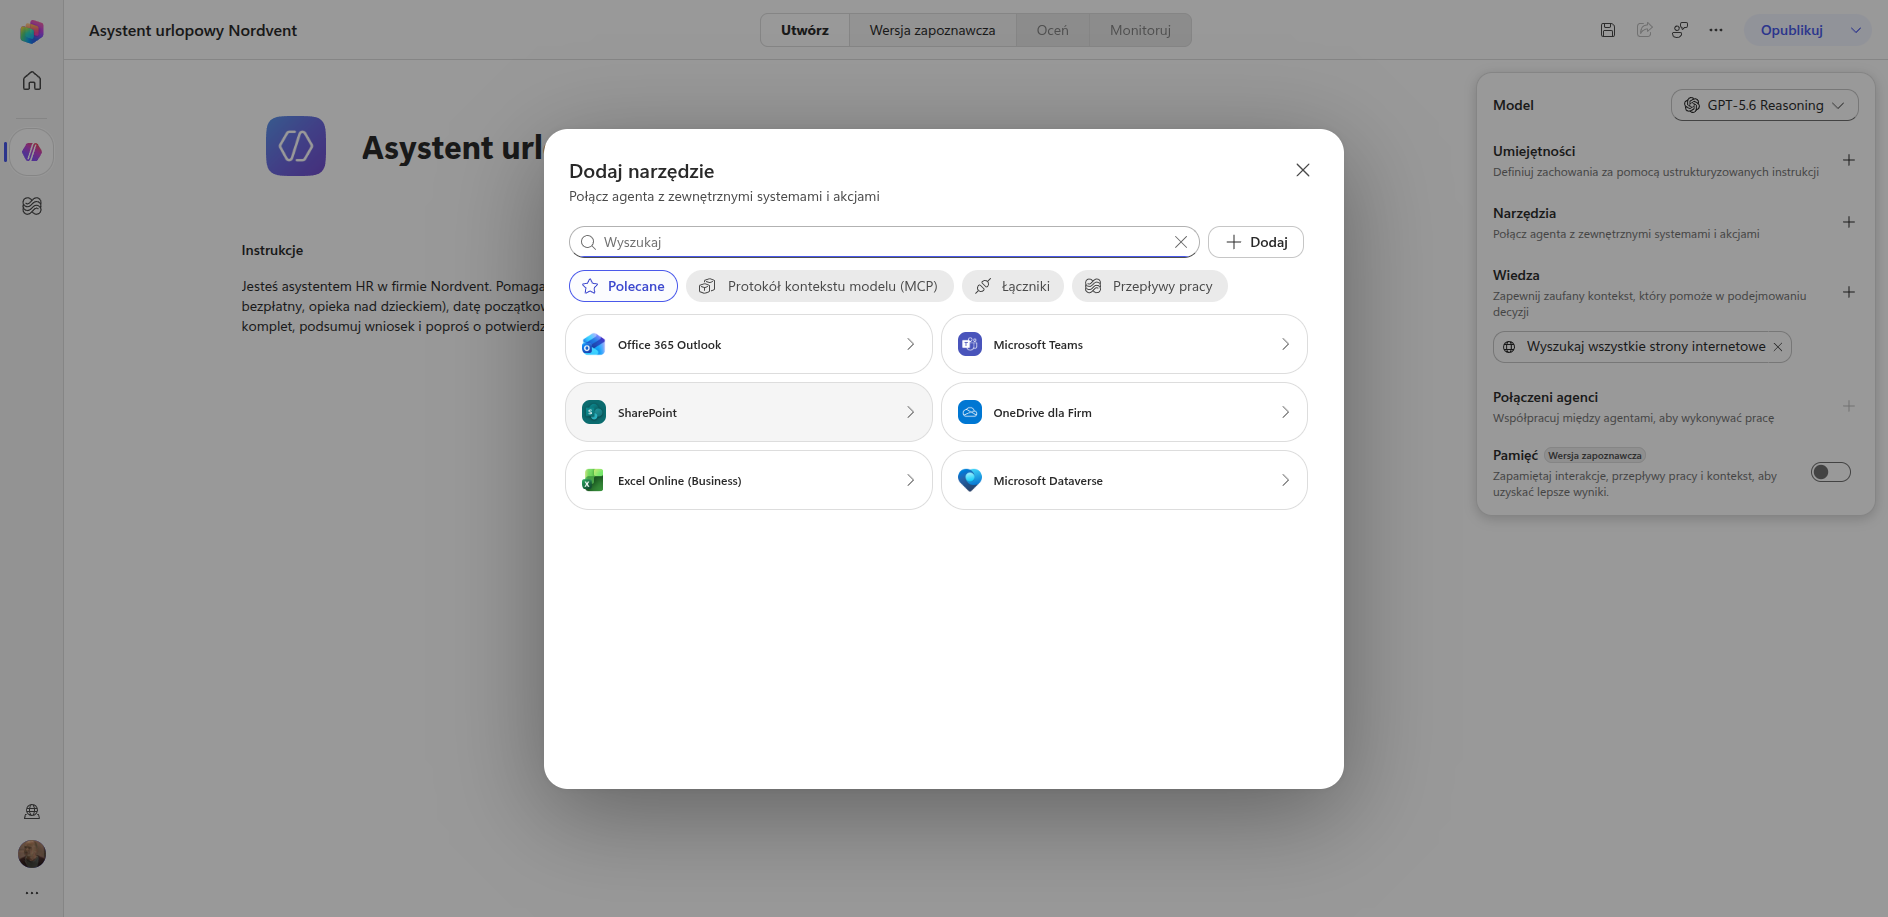Select the Przepływy pracy filter
The image size is (1888, 917).
click(x=1150, y=286)
